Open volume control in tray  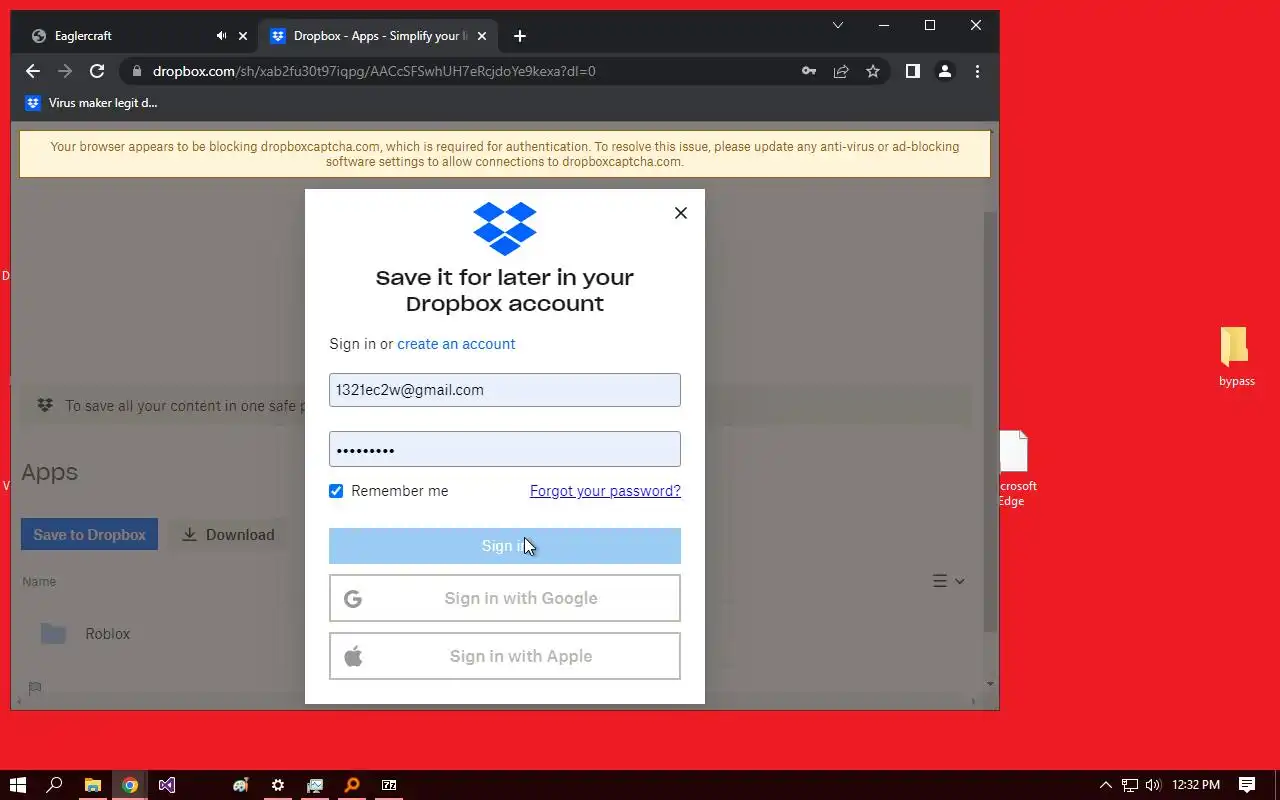tap(1153, 785)
